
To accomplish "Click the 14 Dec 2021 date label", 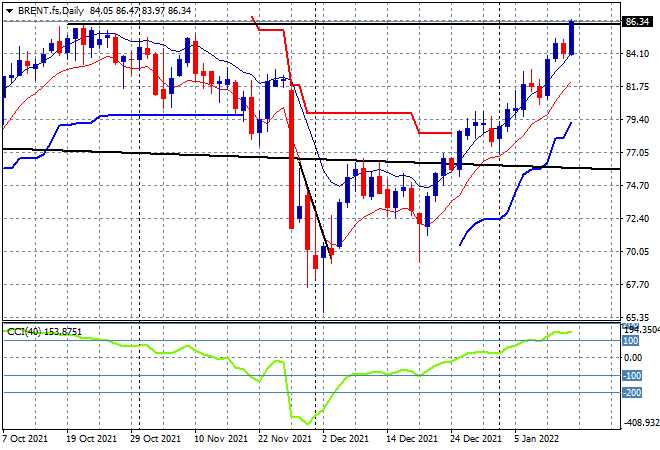I will (x=412, y=439).
